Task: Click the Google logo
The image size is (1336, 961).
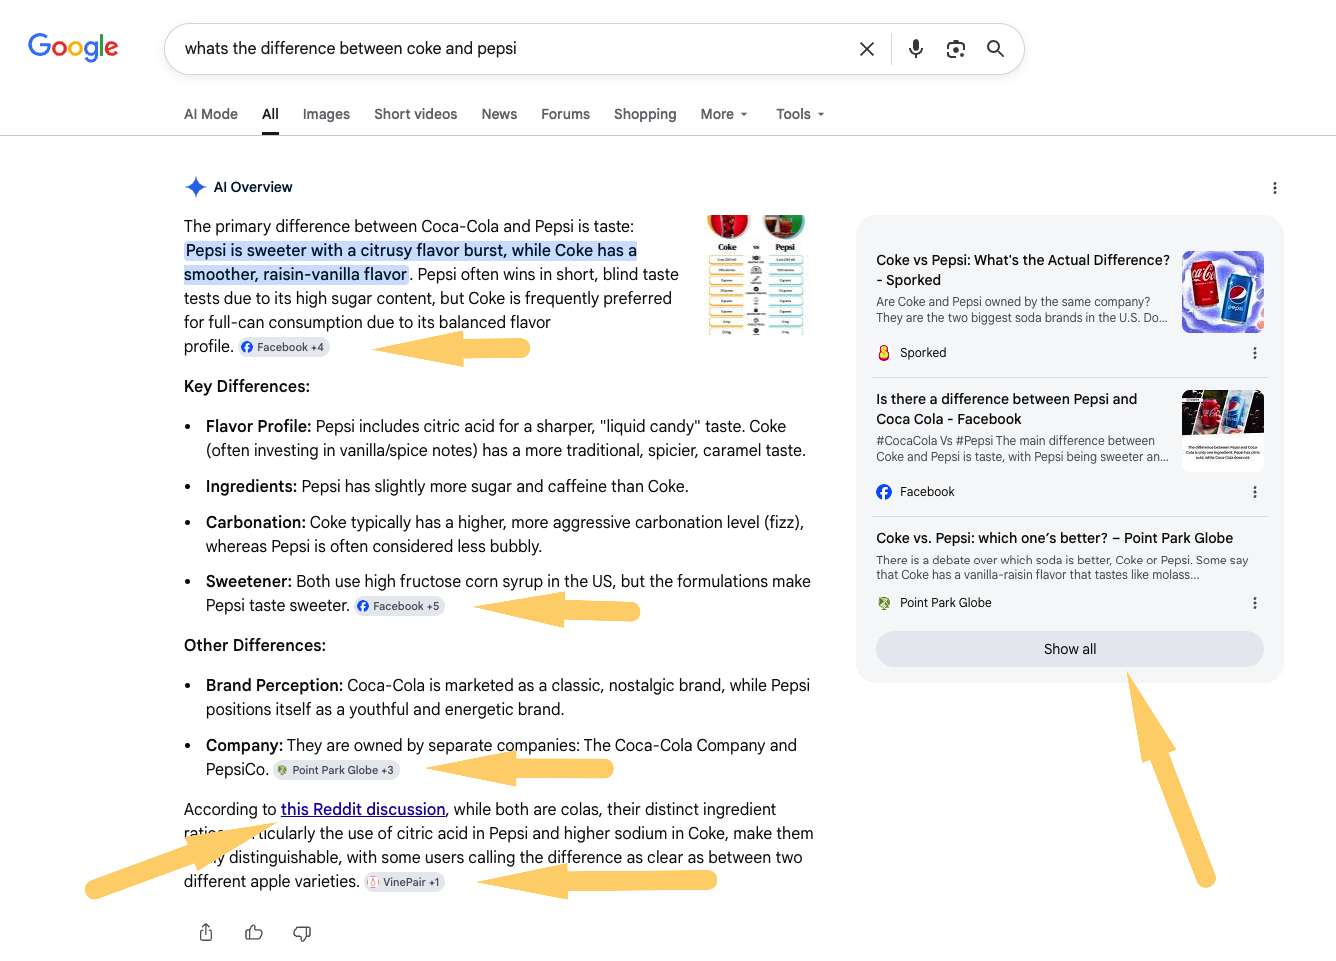Action: coord(73,47)
